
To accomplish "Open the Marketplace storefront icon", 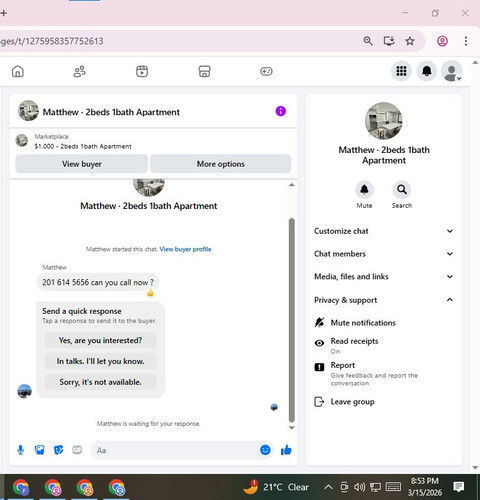I will click(x=204, y=71).
